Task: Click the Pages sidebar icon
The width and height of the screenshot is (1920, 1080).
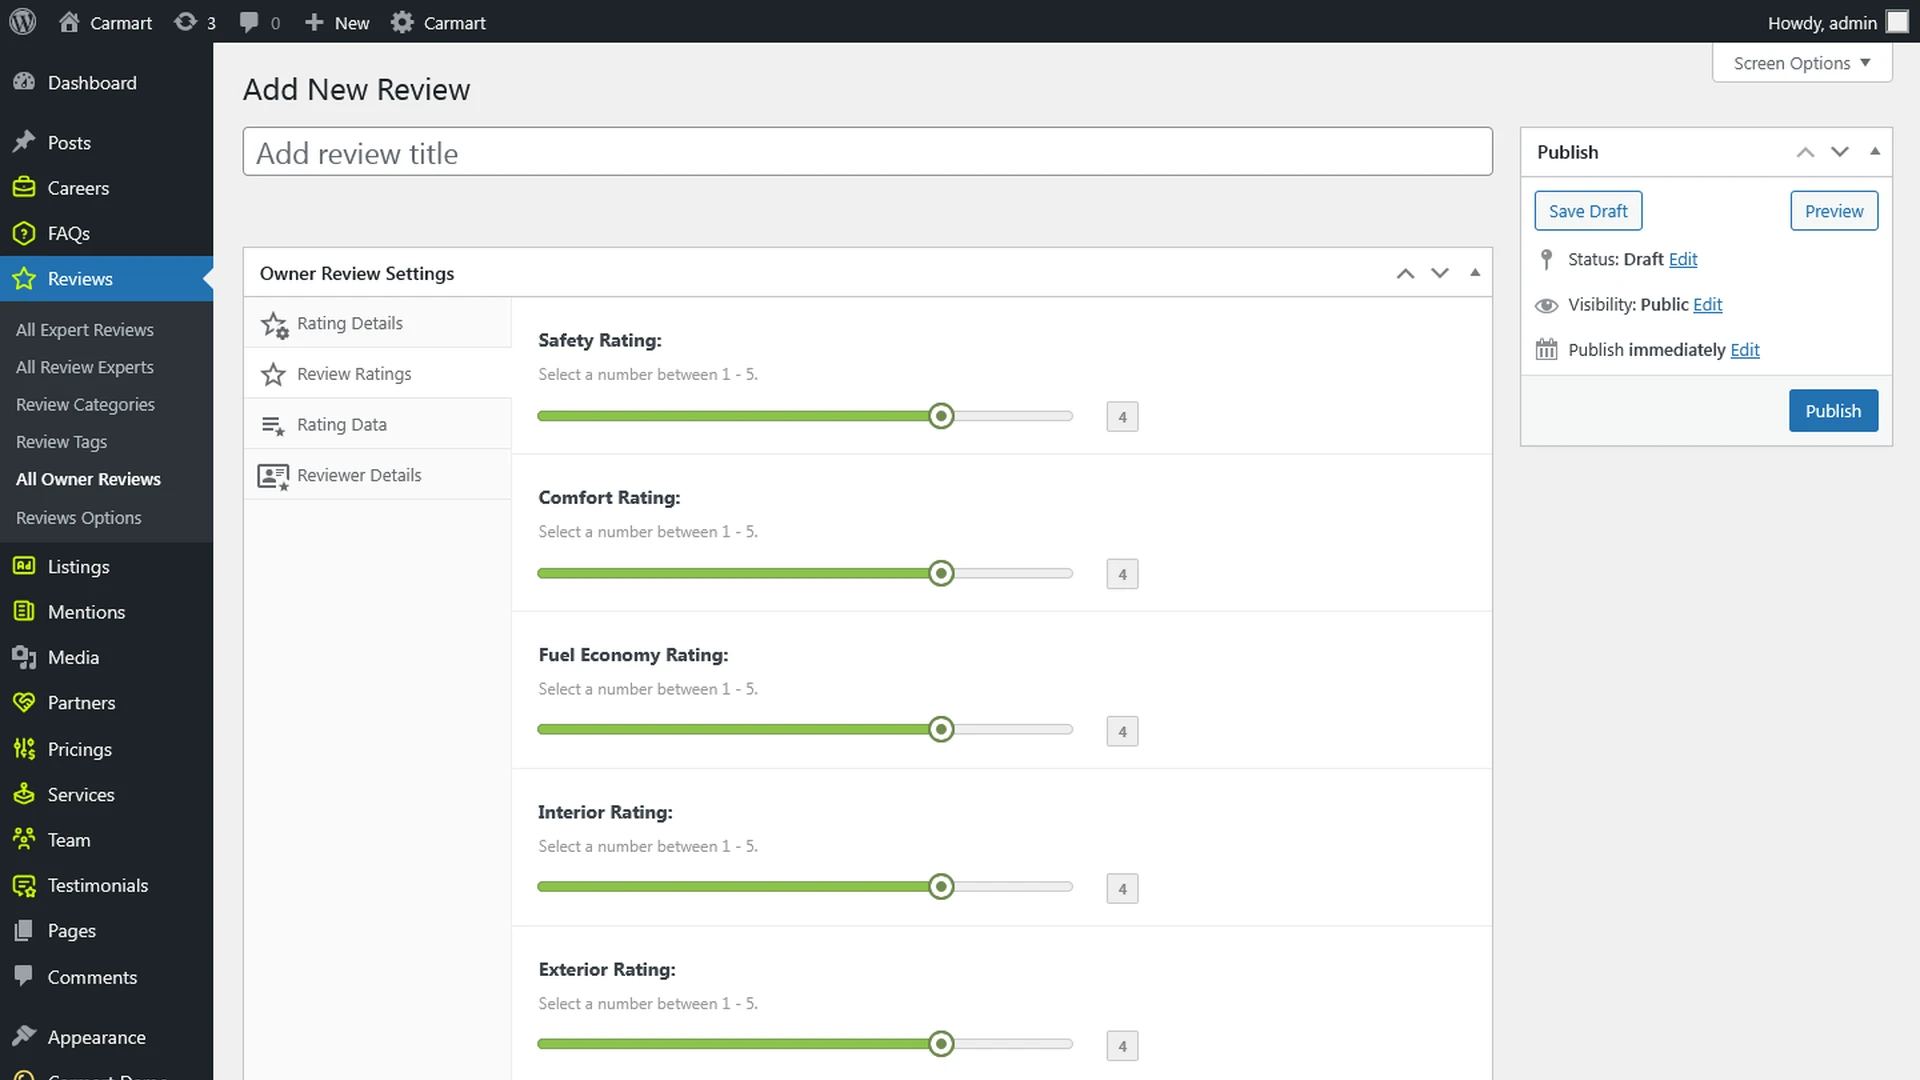Action: click(24, 931)
